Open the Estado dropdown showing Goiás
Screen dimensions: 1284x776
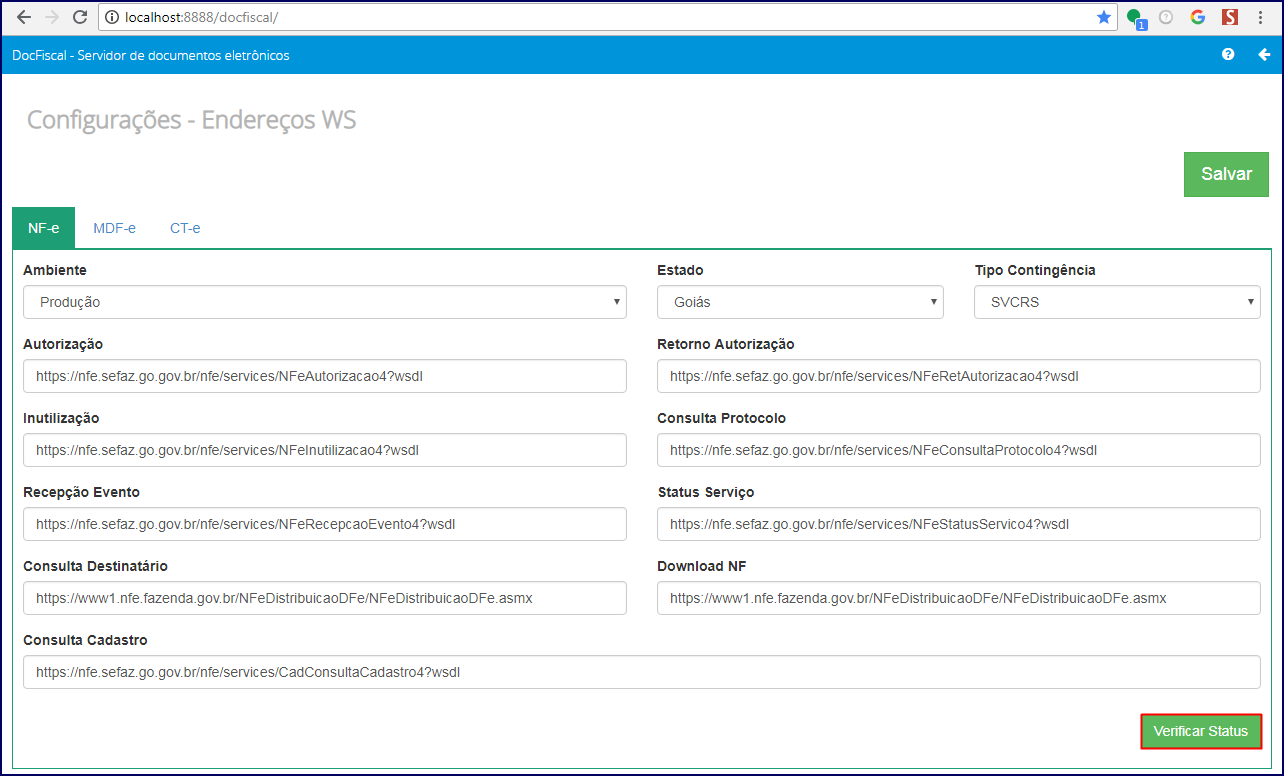click(800, 302)
